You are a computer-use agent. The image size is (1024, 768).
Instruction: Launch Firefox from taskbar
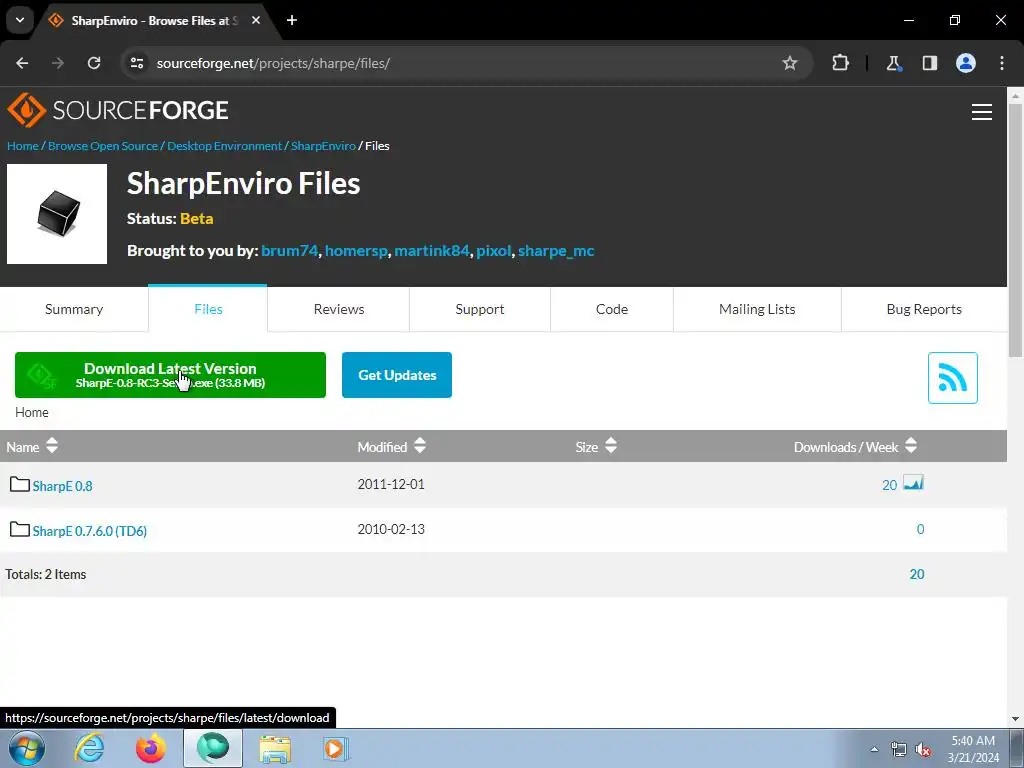point(151,748)
